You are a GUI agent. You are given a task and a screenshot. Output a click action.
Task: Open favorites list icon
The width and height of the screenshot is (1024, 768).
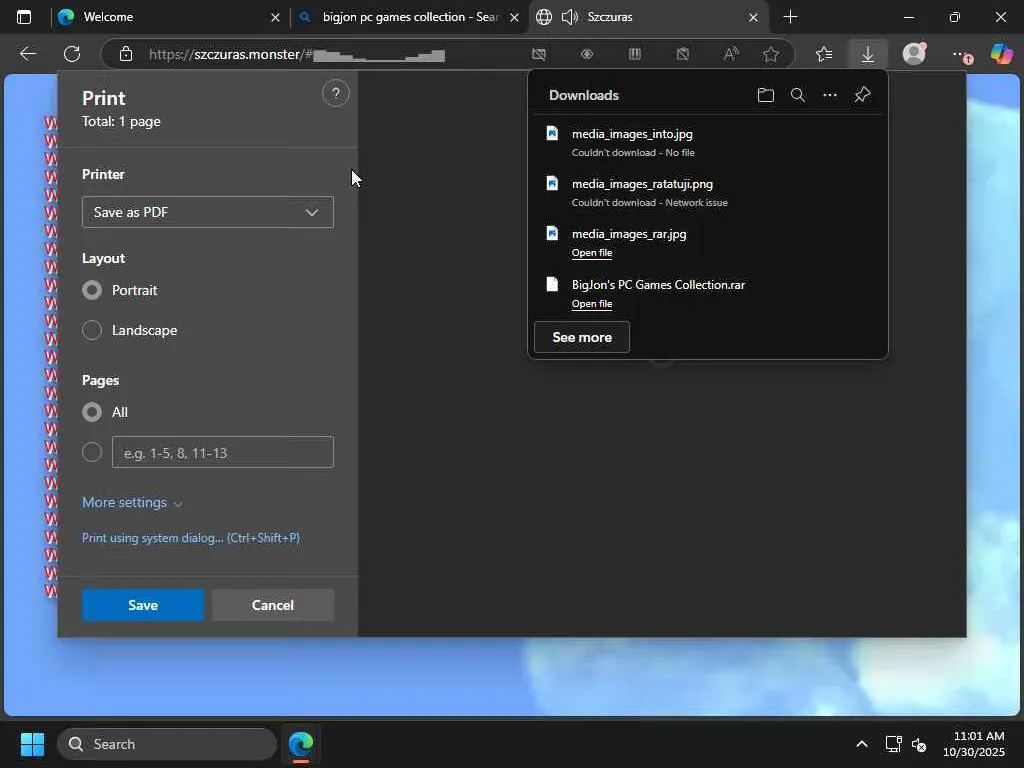[x=824, y=54]
